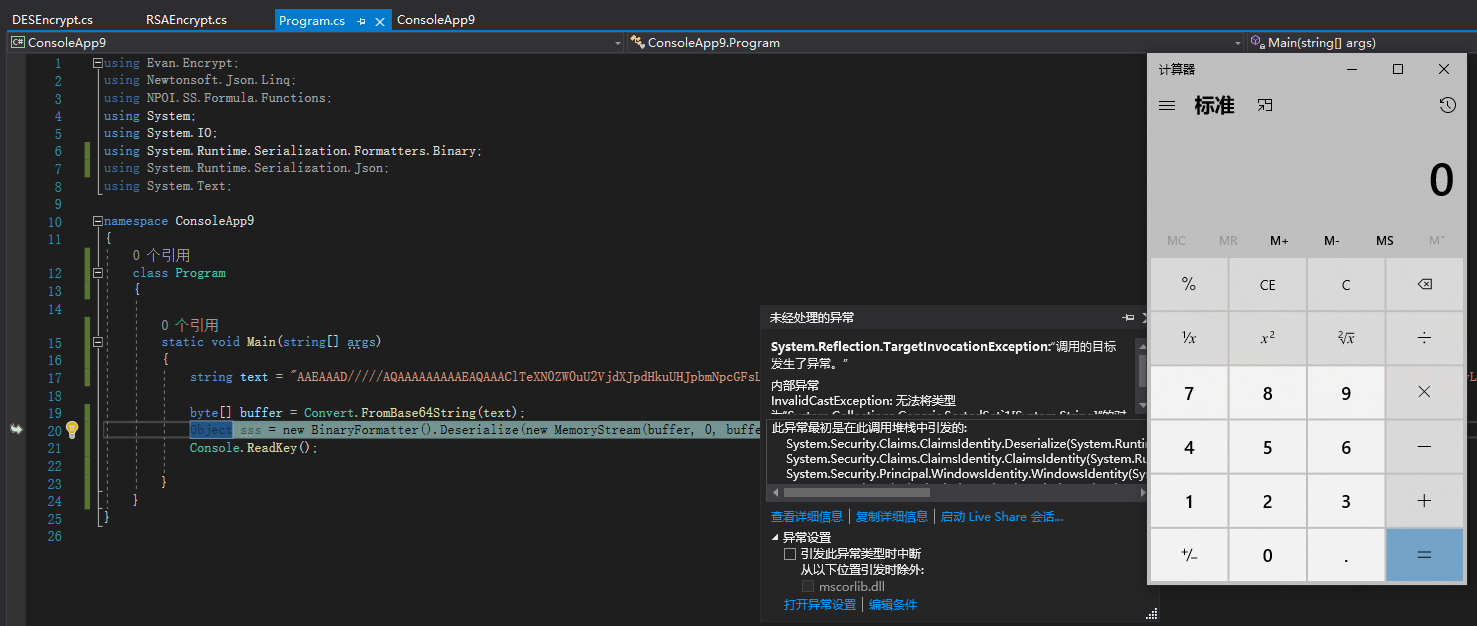
Task: Pin the unhandled exception popup
Action: click(1128, 317)
